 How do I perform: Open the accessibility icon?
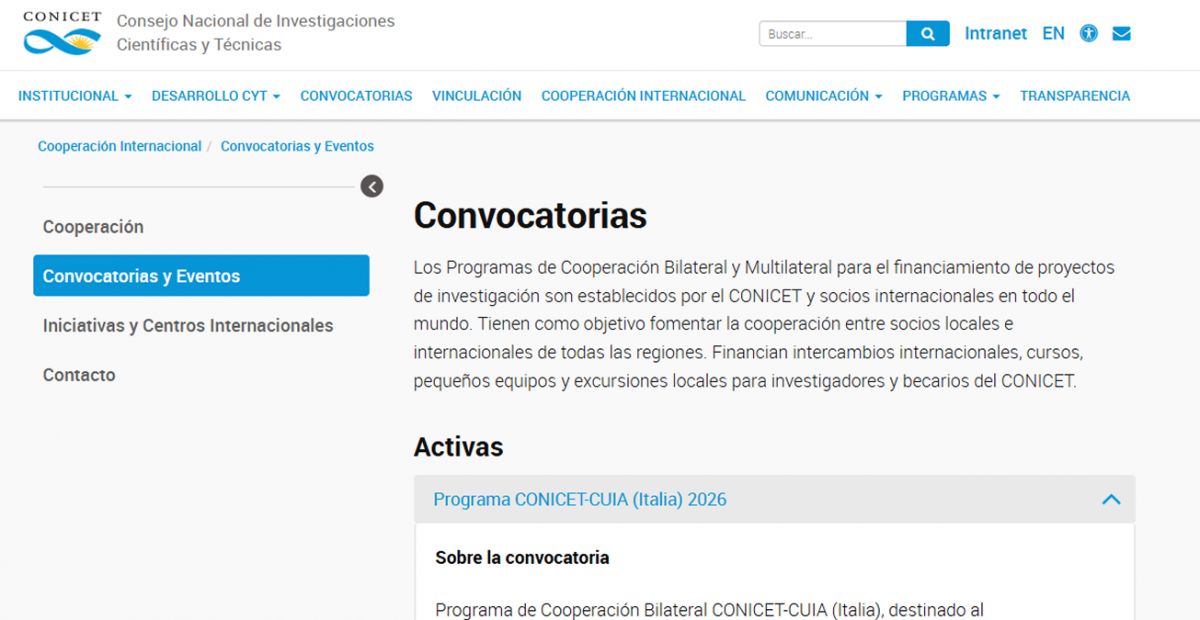click(1089, 33)
